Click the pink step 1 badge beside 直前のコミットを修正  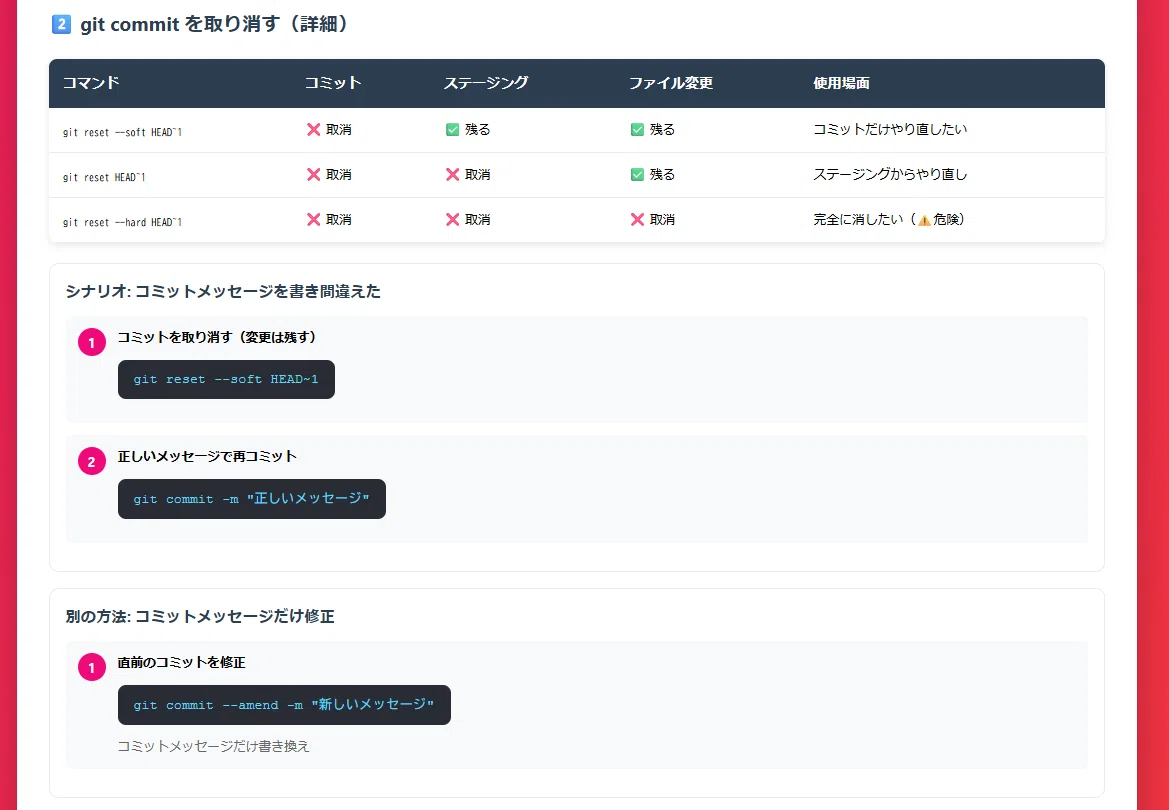(92, 668)
